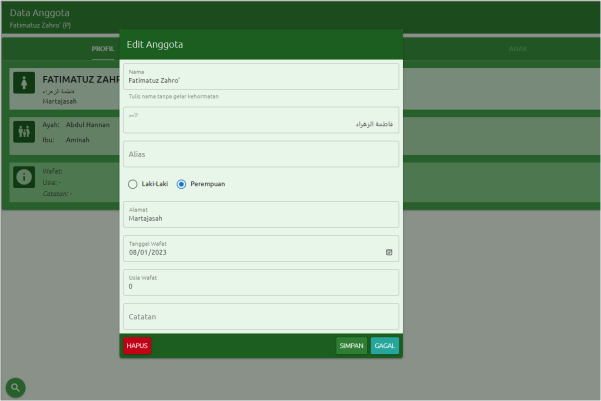Open the ANAK tab
This screenshot has height=401, width=601.
click(517, 48)
